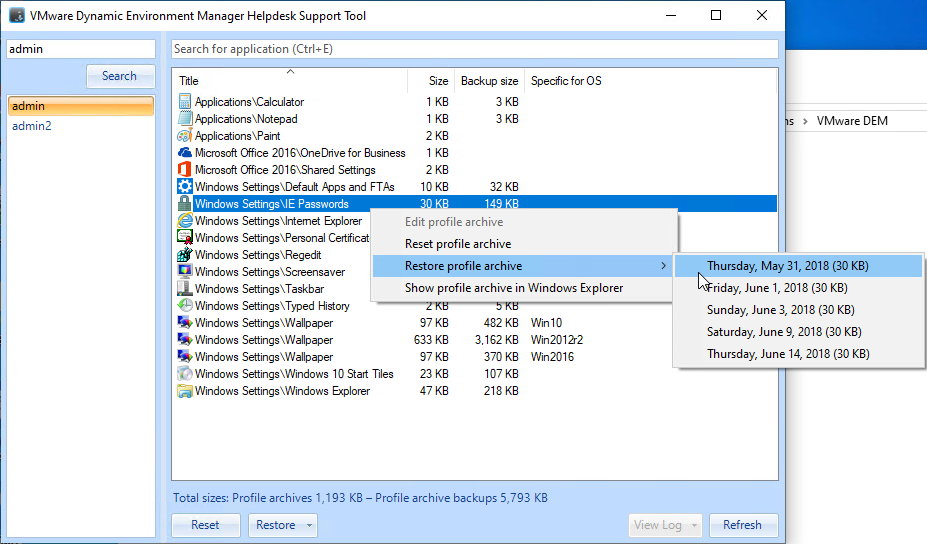Select Windows Settings\Screensaver row text
The image size is (927, 544).
[270, 272]
